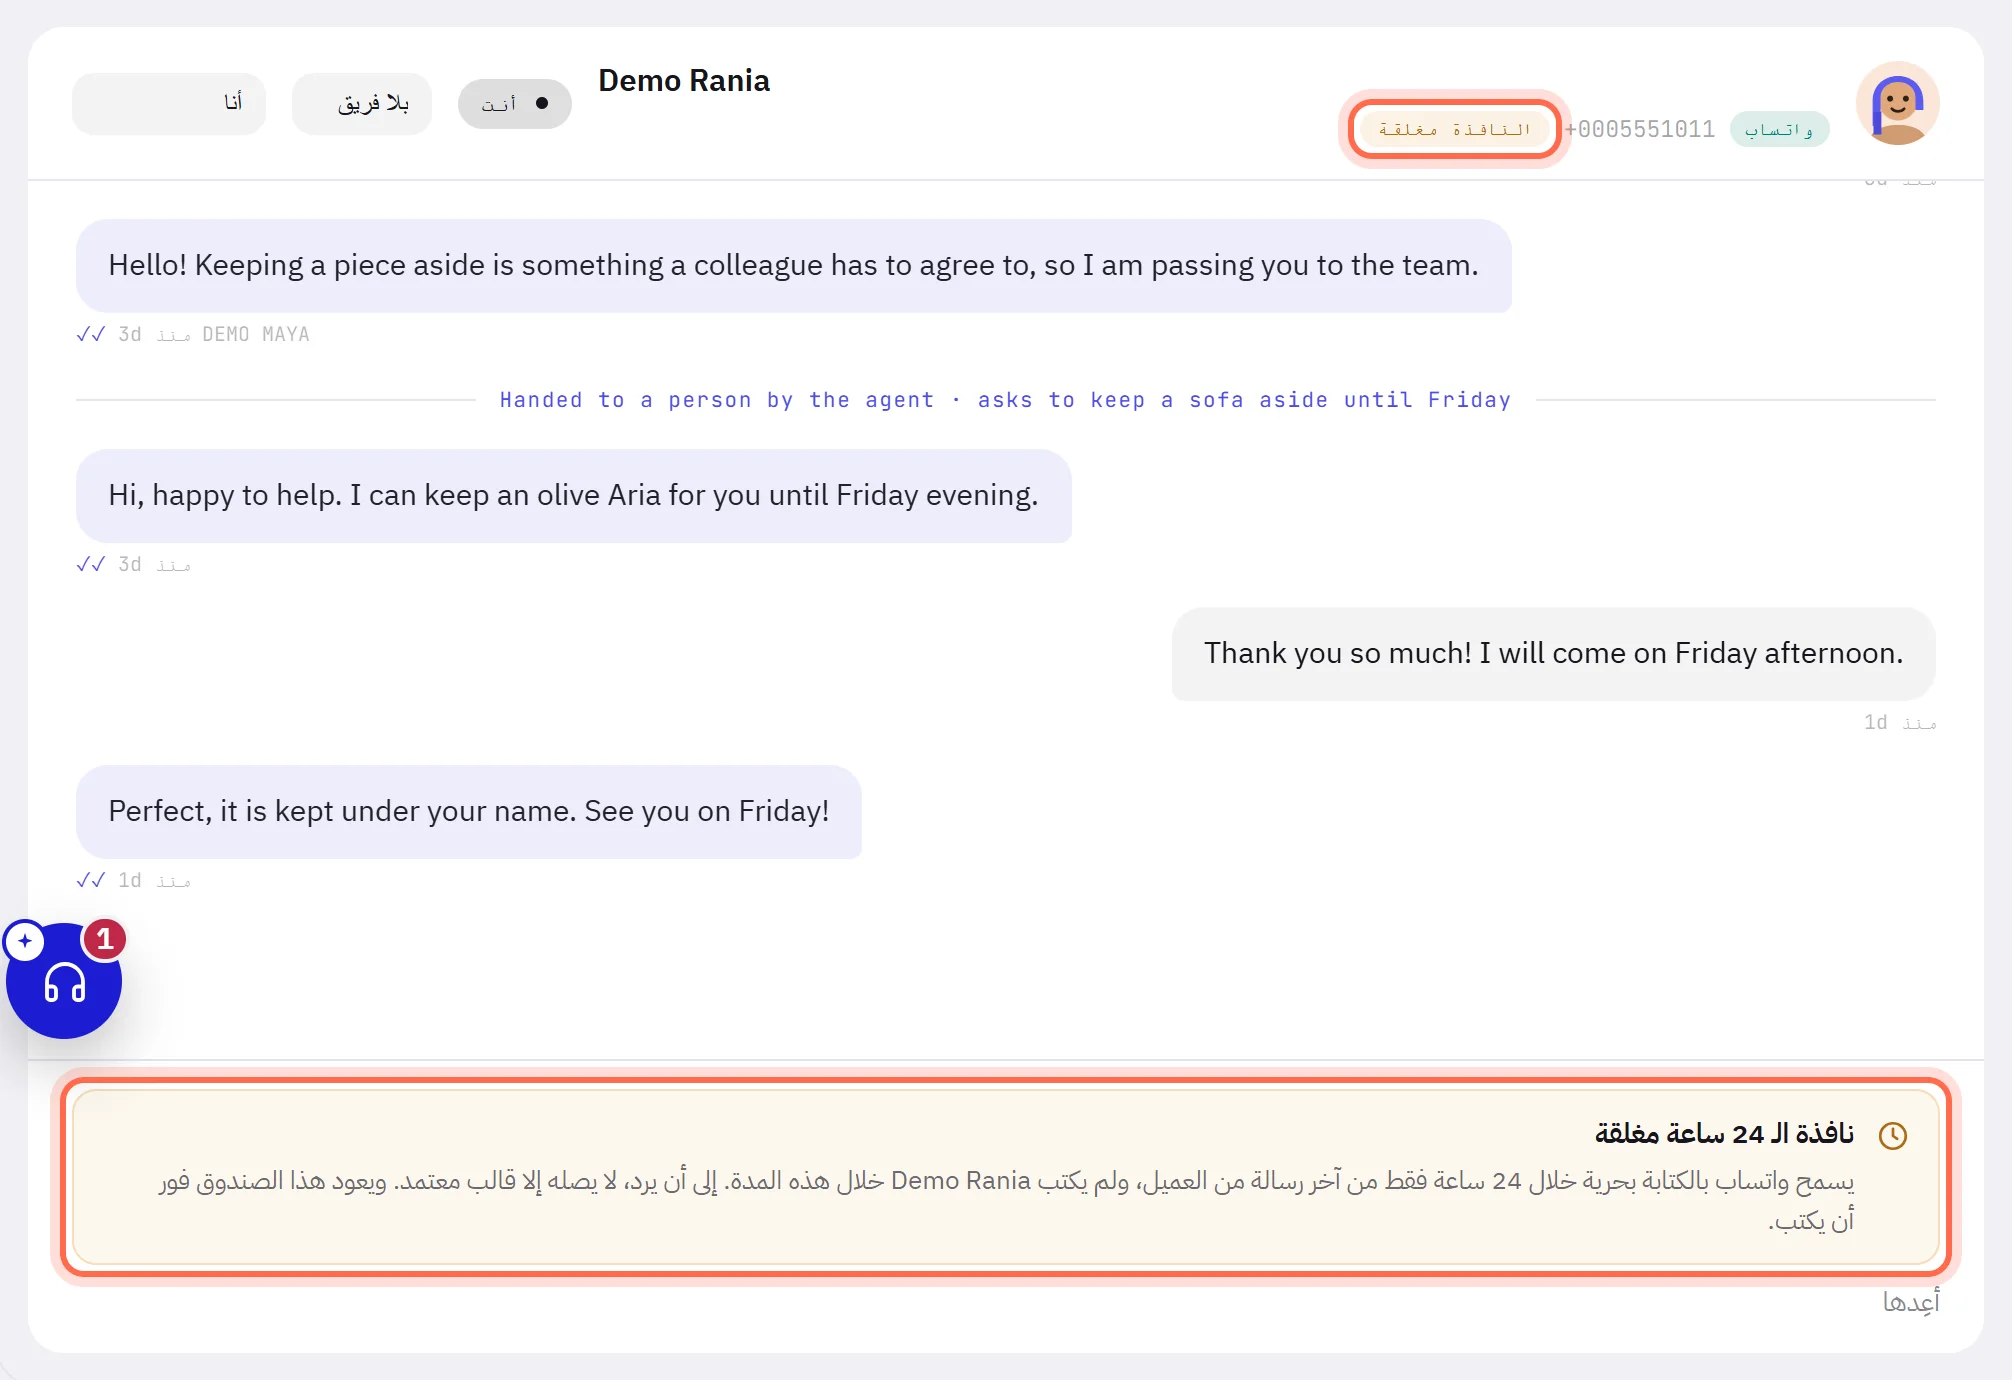The width and height of the screenshot is (2012, 1380).
Task: Click the أعِدها link below the notice
Action: (1910, 1301)
